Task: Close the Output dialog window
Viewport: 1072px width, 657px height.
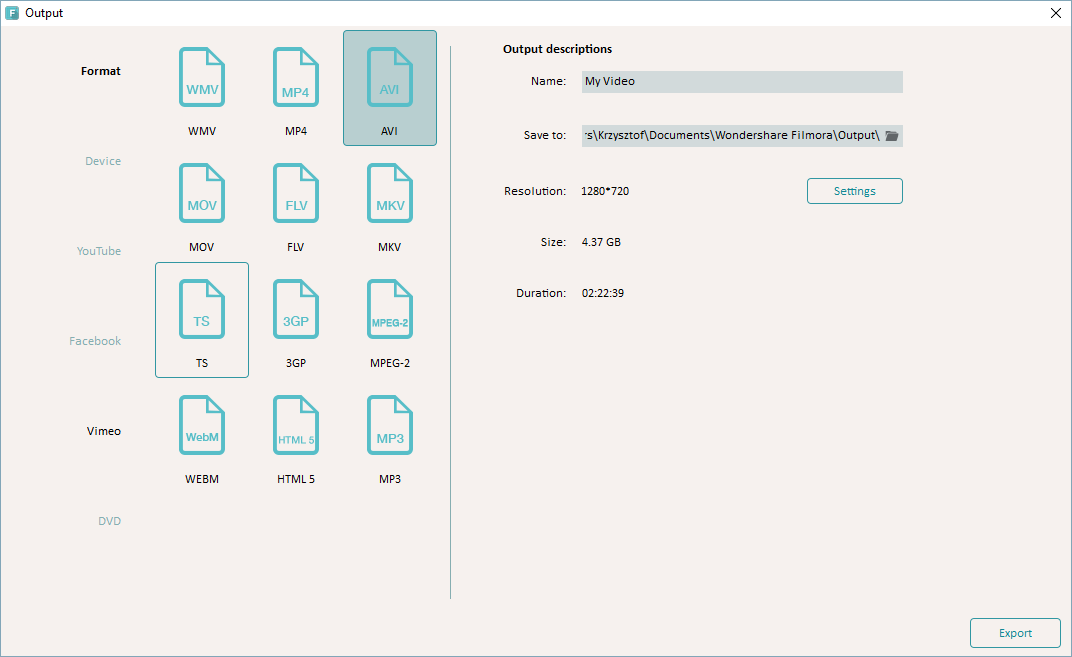Action: 1056,13
